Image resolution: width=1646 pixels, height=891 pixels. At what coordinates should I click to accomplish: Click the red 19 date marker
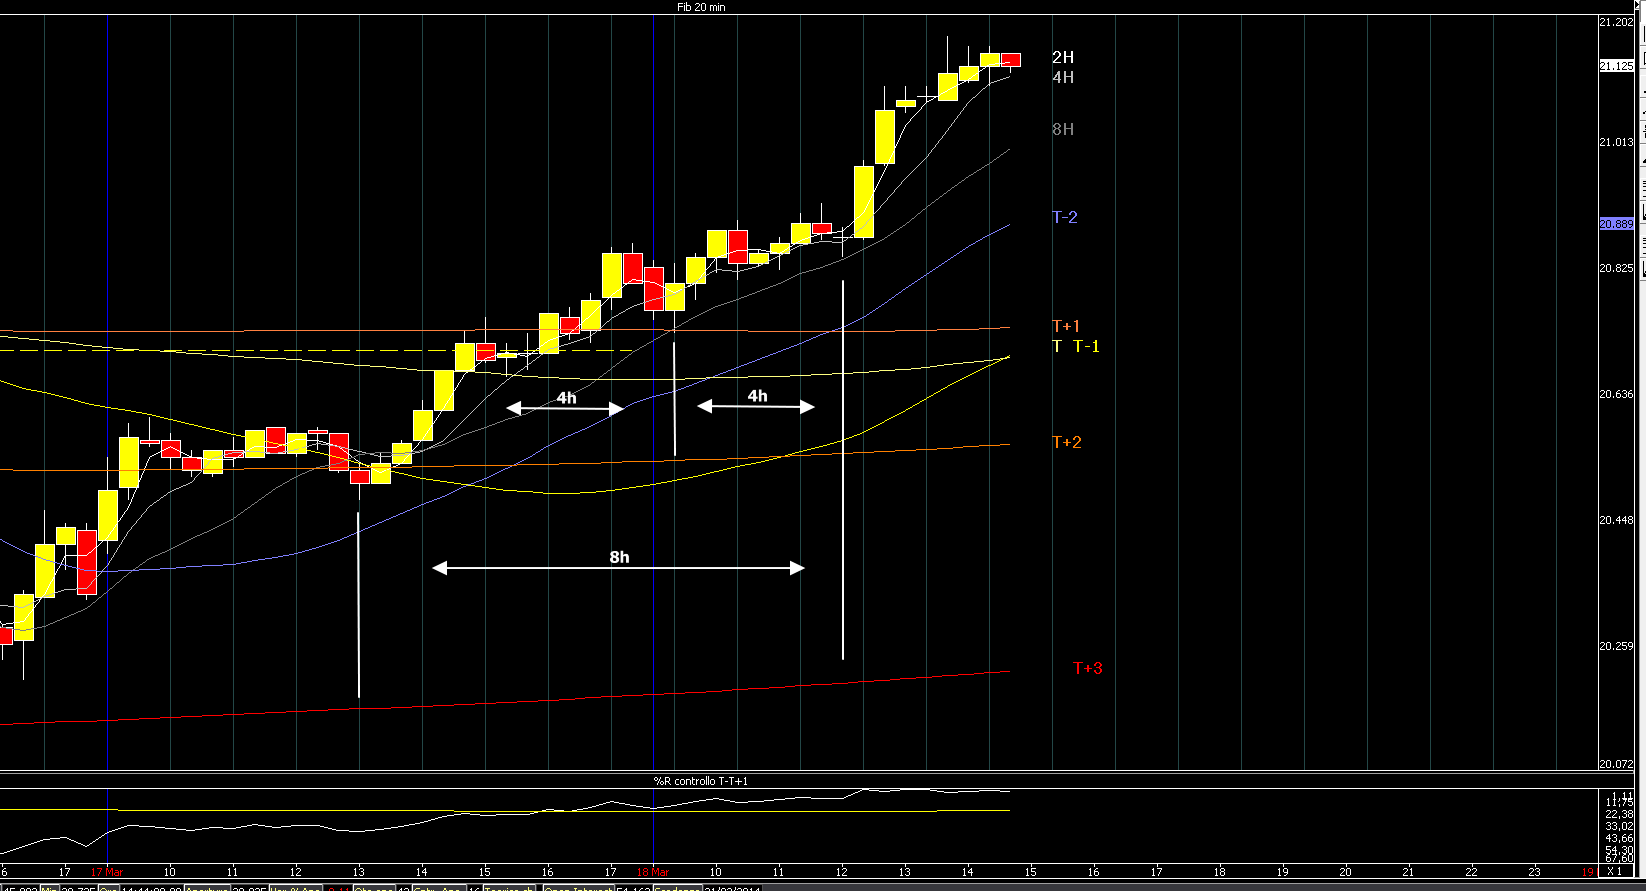1588,872
